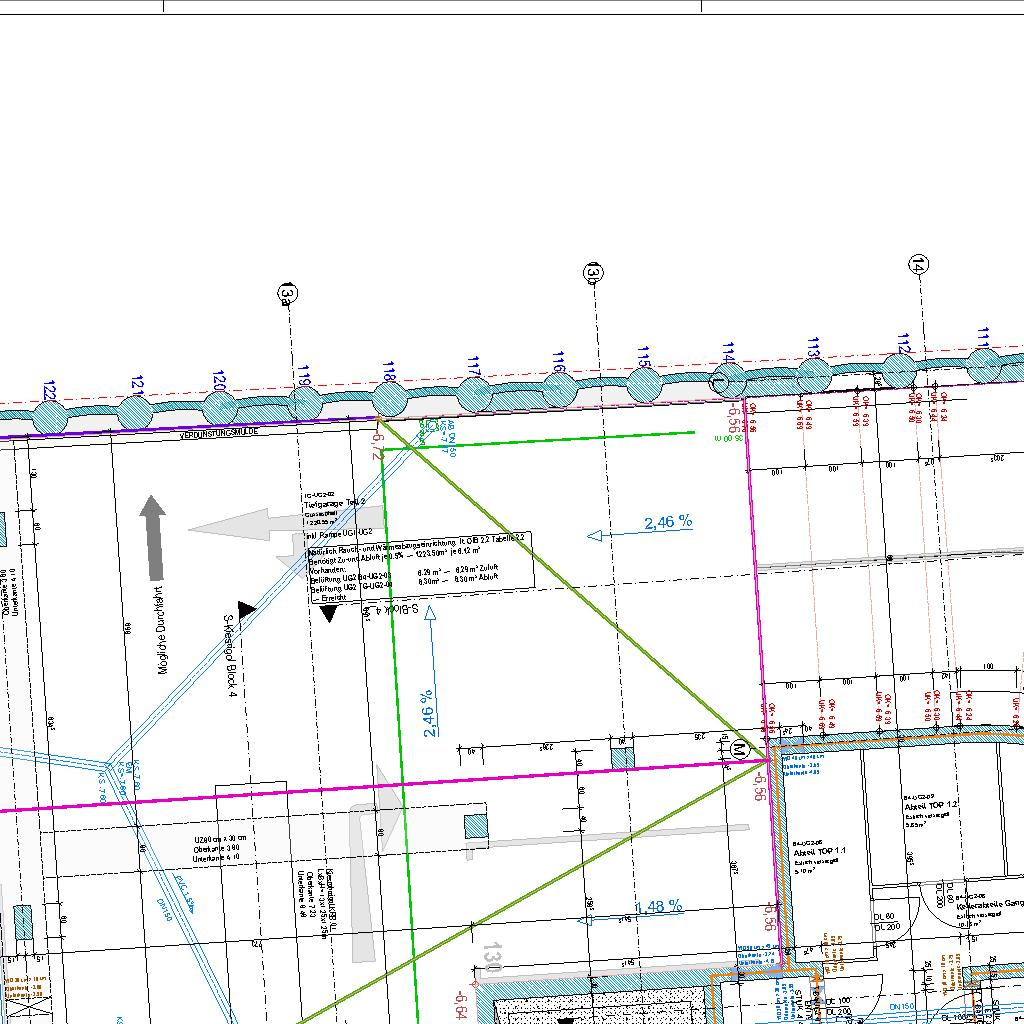Click the black section triangle marker
1024x1024 pixels.
pos(328,614)
